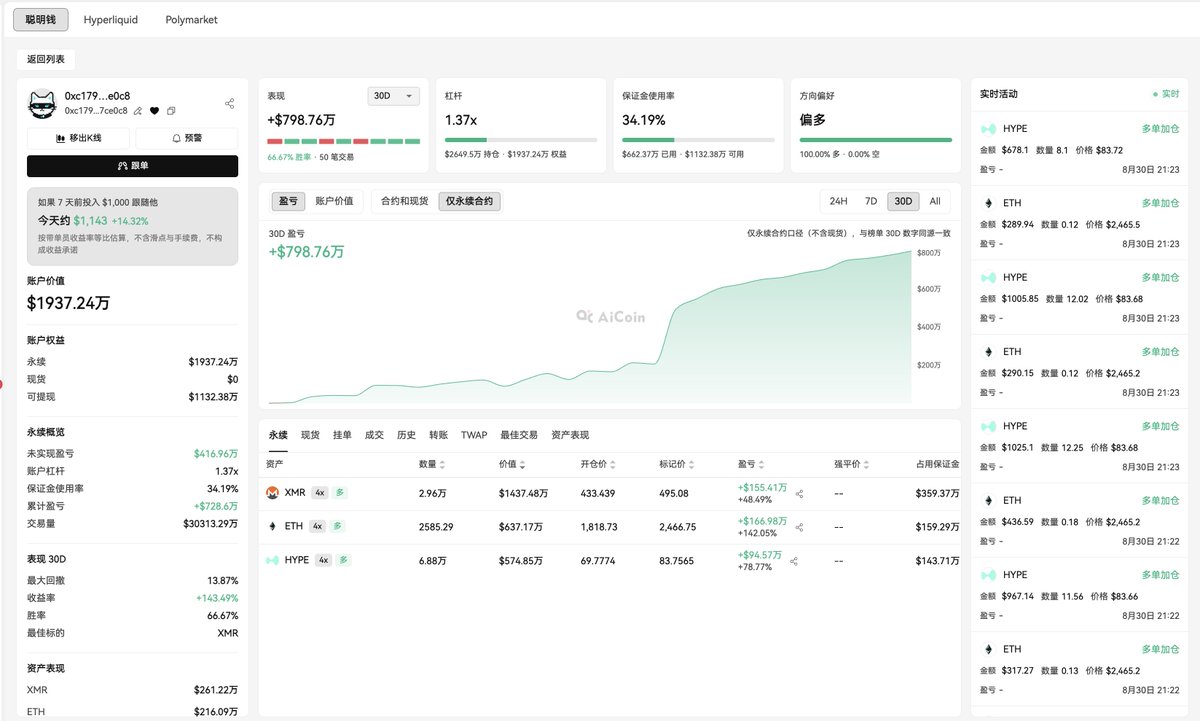The height and width of the screenshot is (721, 1200).
Task: Set chart range to 24H
Action: point(838,201)
